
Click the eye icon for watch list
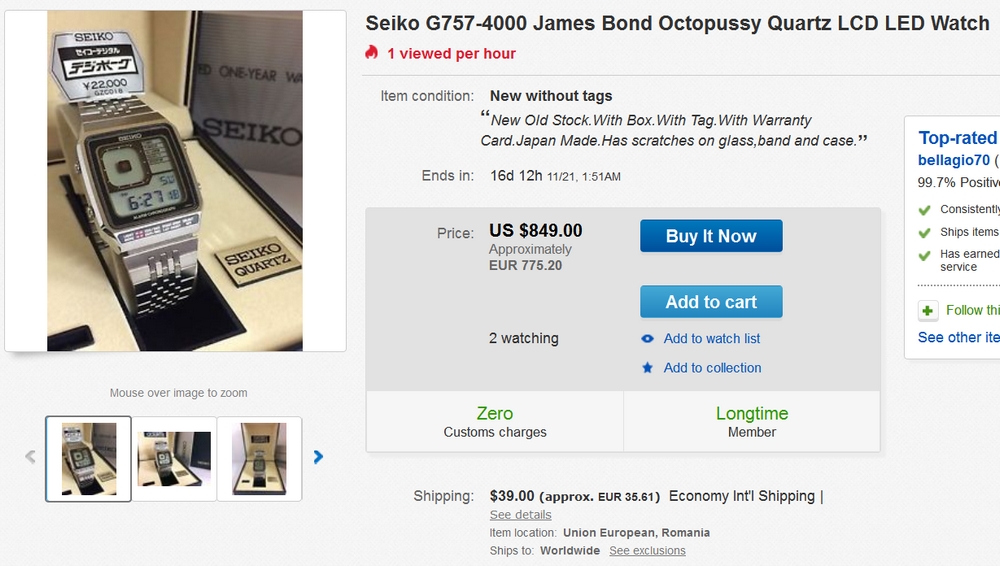tap(648, 339)
